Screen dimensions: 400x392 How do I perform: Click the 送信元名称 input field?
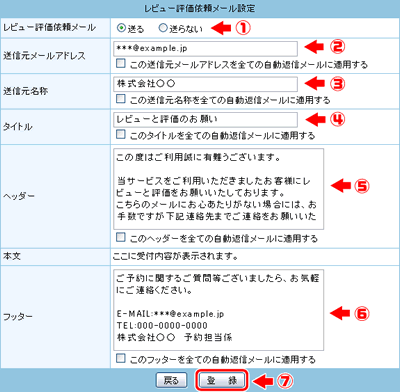click(205, 84)
